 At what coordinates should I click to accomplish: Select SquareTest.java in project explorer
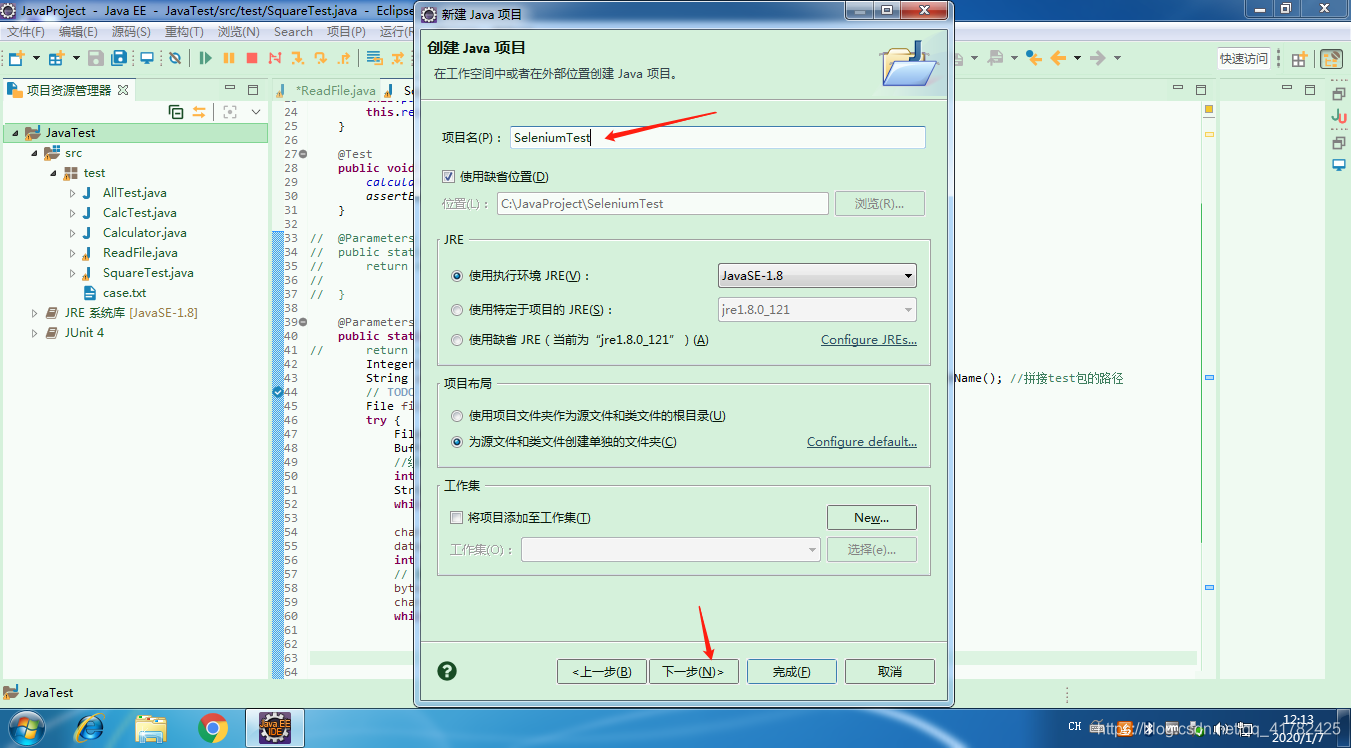(x=148, y=273)
